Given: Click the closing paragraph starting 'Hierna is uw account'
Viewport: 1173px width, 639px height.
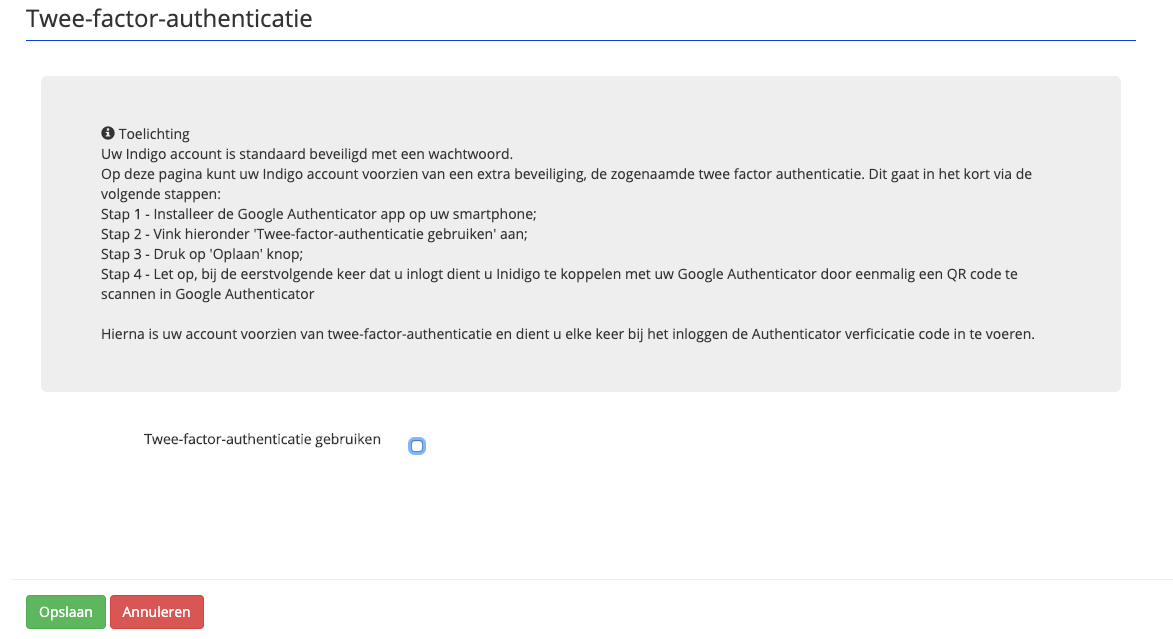Looking at the screenshot, I should 568,334.
